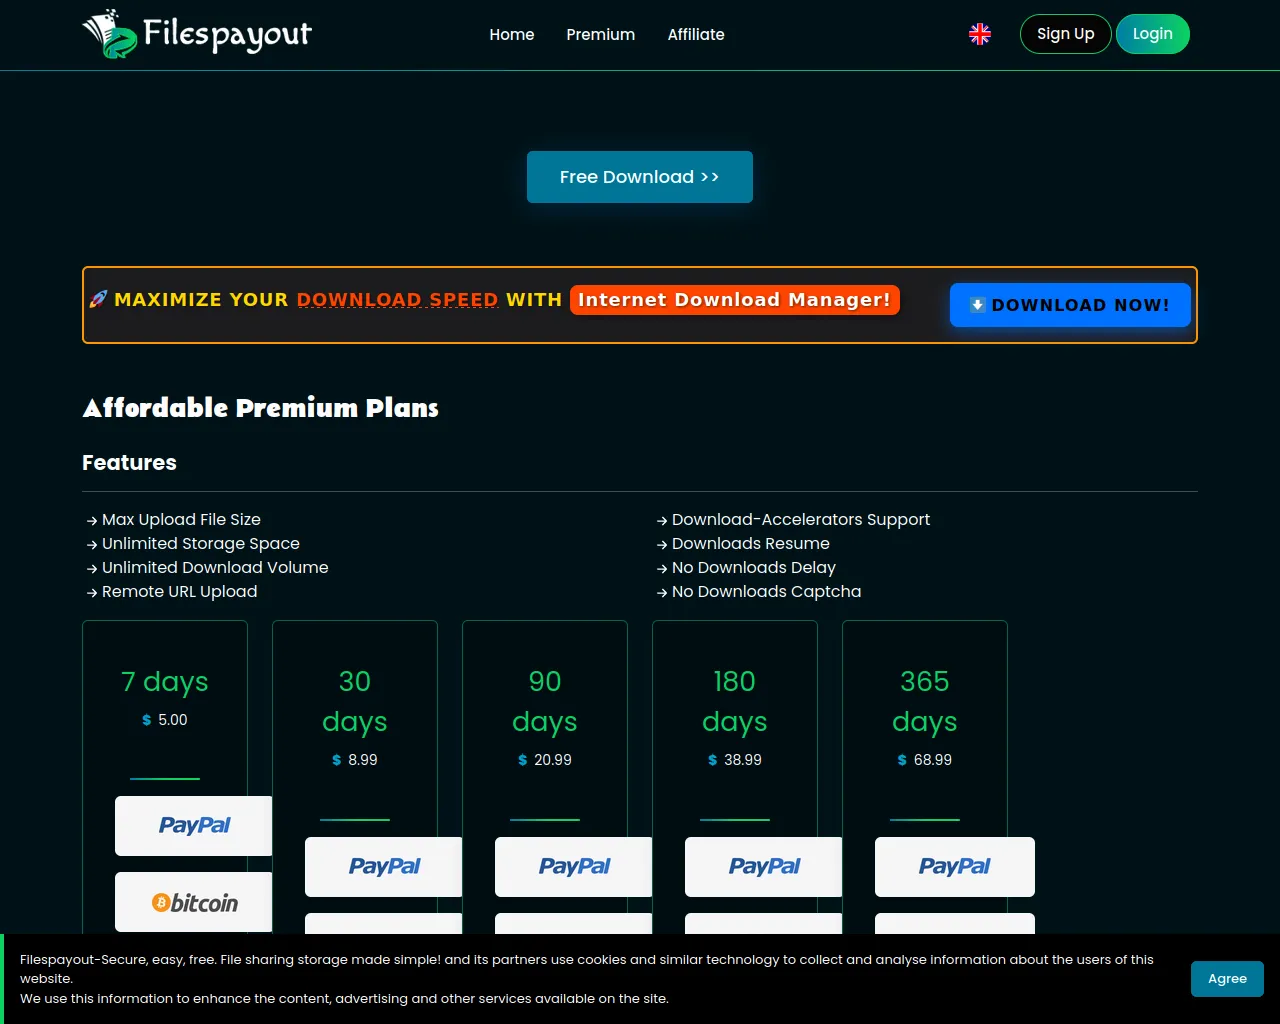Screen dimensions: 1280x1024
Task: Start the Free Download
Action: pos(639,177)
